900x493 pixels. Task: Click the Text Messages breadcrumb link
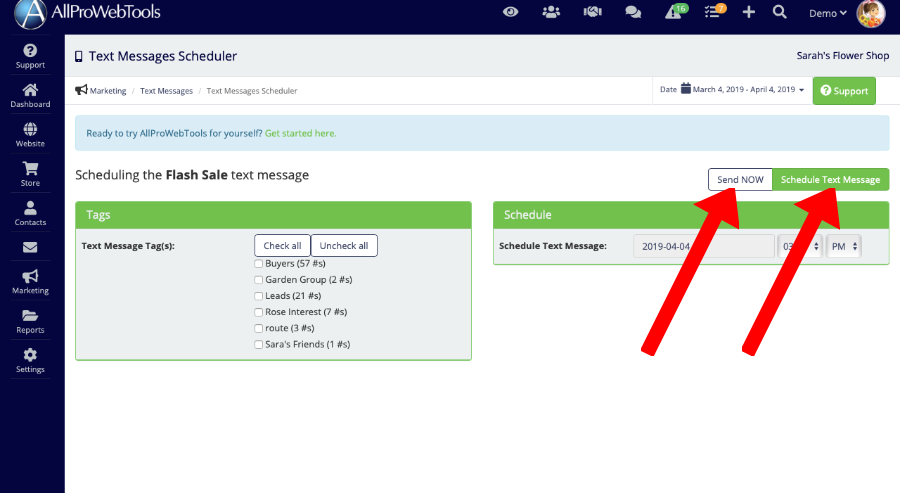(166, 91)
